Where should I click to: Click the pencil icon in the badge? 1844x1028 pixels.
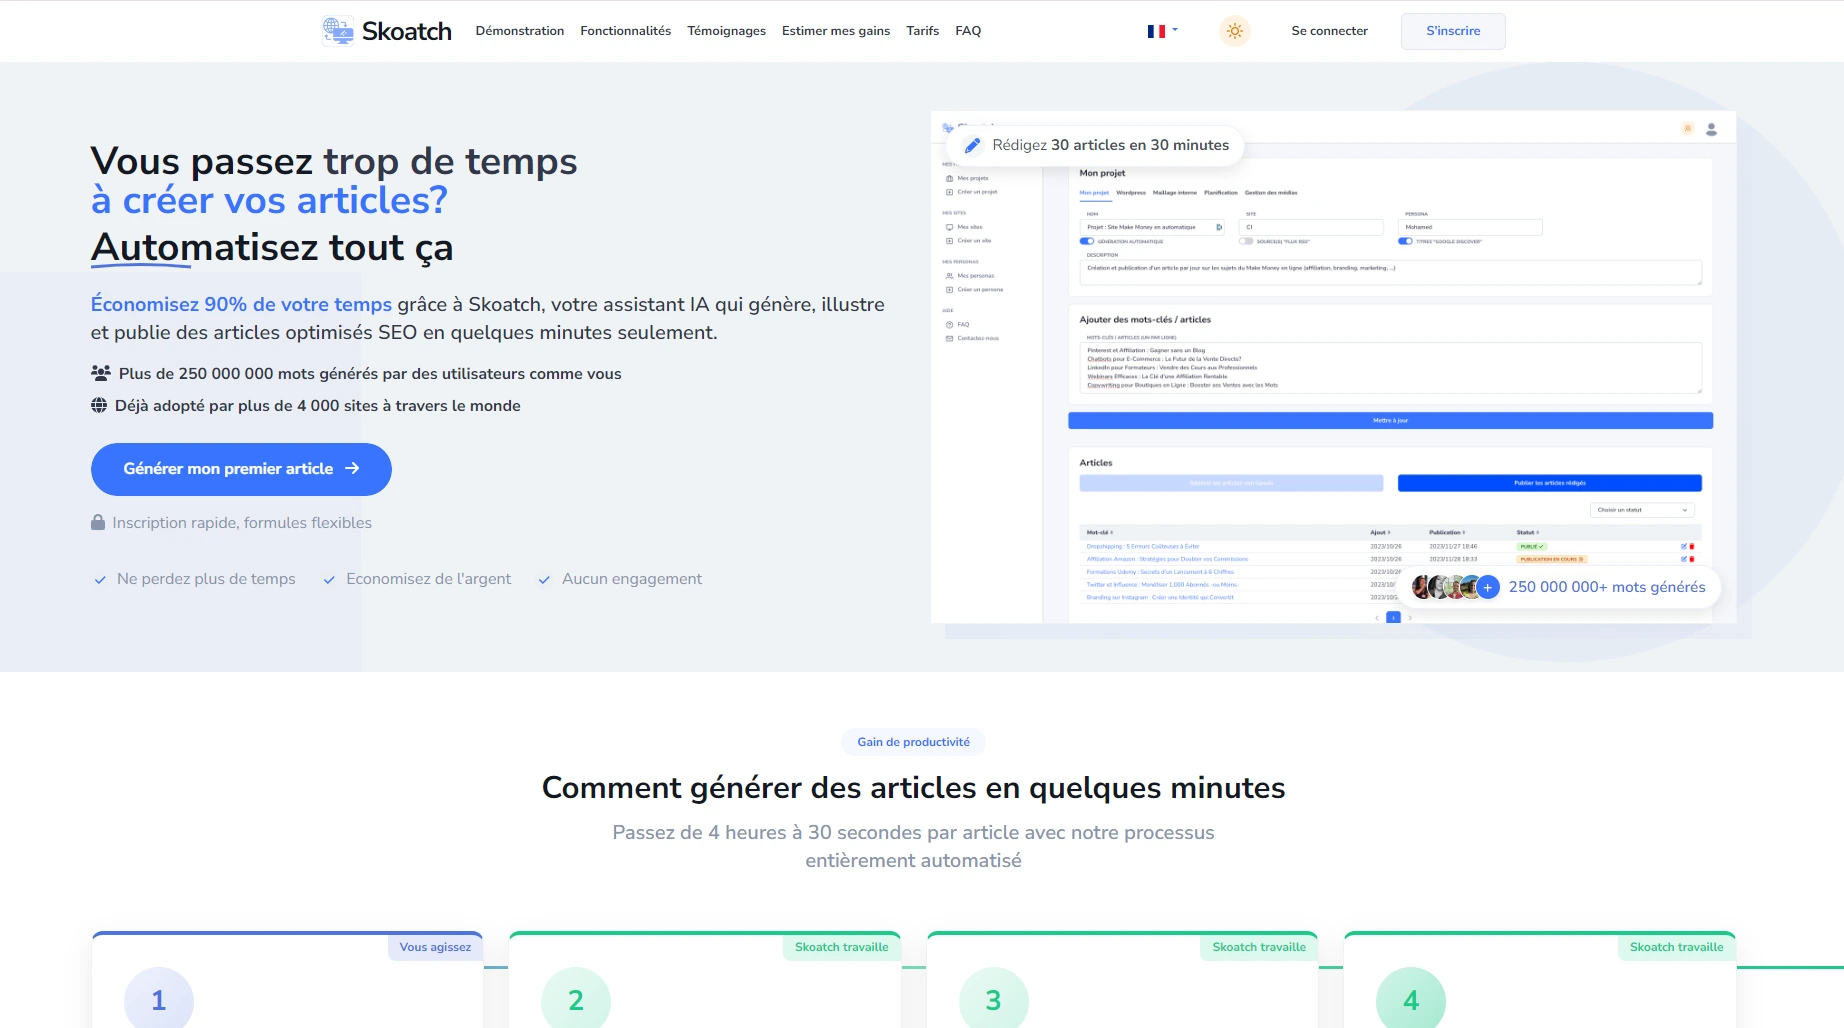click(x=972, y=146)
